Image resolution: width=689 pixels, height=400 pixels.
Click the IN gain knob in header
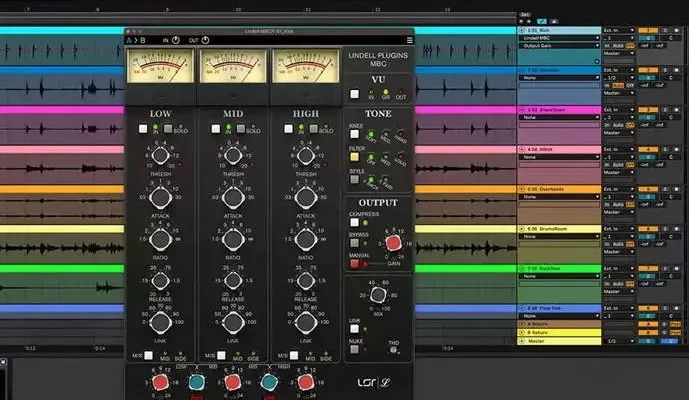point(177,40)
